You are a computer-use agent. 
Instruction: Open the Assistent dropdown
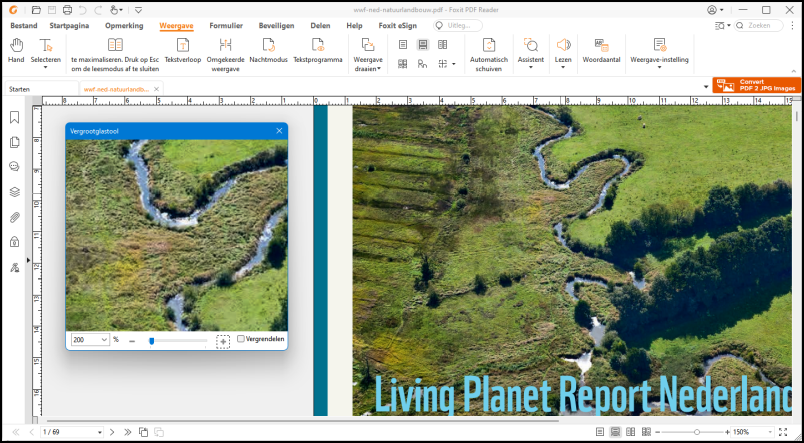pyautogui.click(x=531, y=67)
